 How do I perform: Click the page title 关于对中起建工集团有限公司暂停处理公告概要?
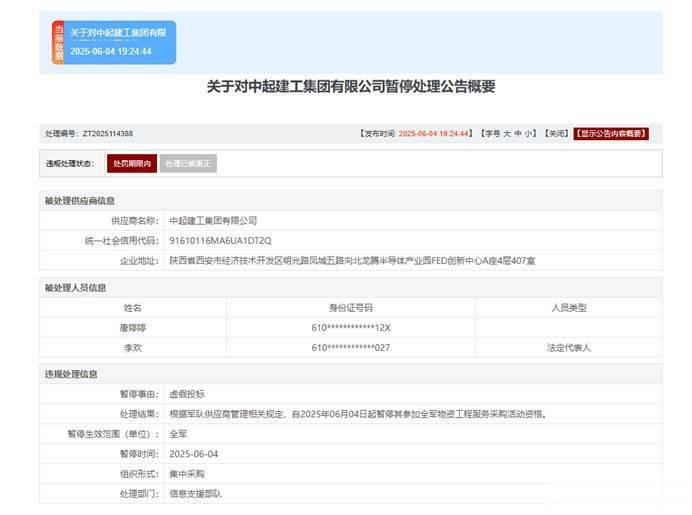tap(351, 86)
